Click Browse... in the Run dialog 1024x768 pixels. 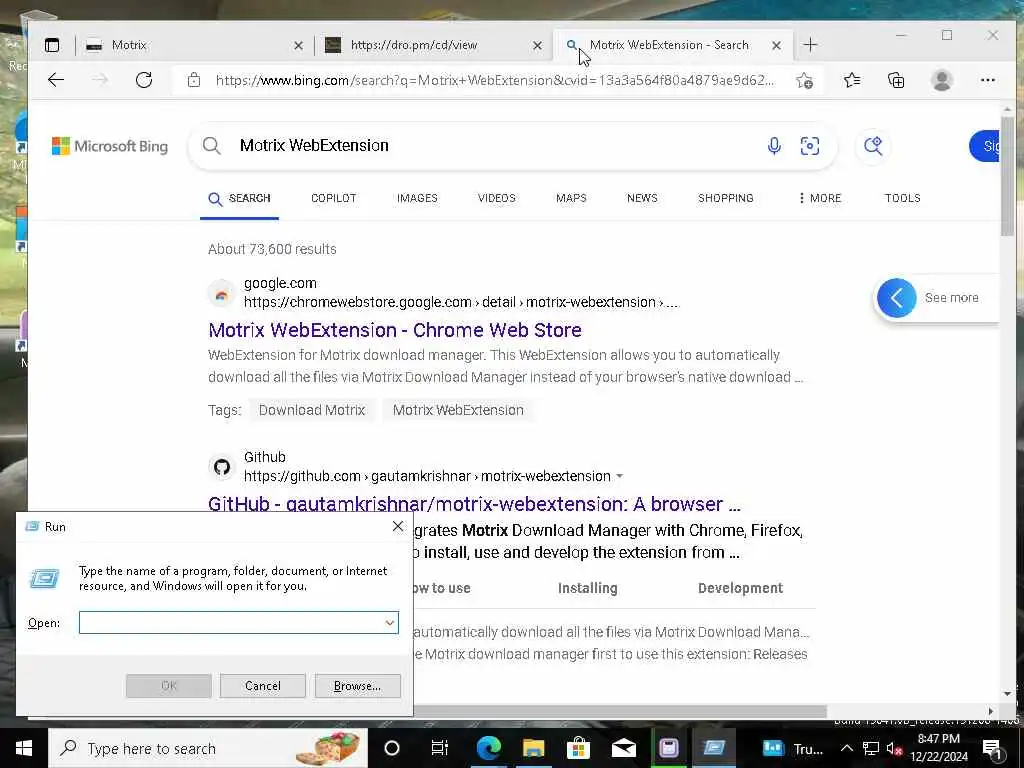pos(357,686)
